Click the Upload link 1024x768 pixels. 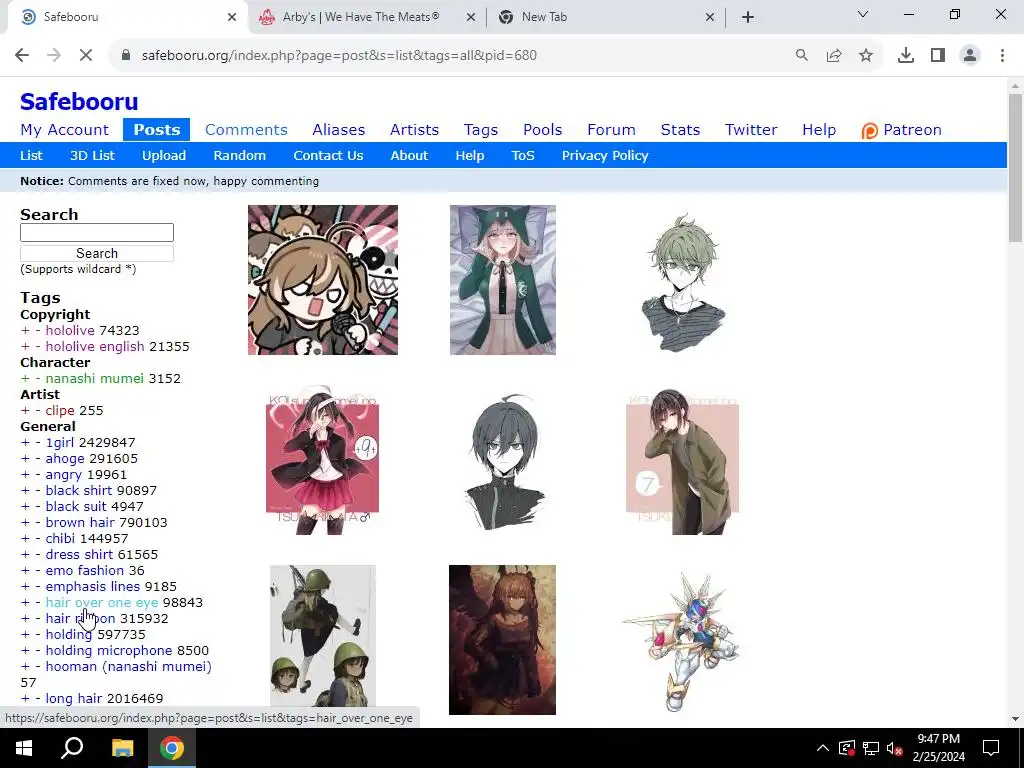pyautogui.click(x=164, y=155)
